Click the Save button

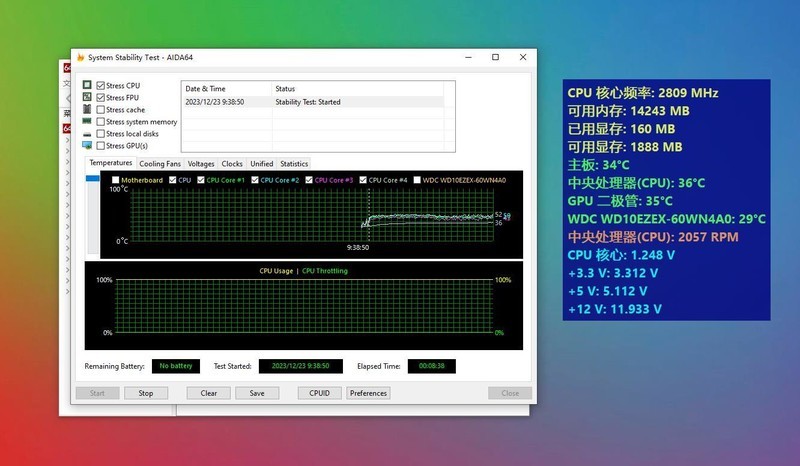(x=257, y=393)
